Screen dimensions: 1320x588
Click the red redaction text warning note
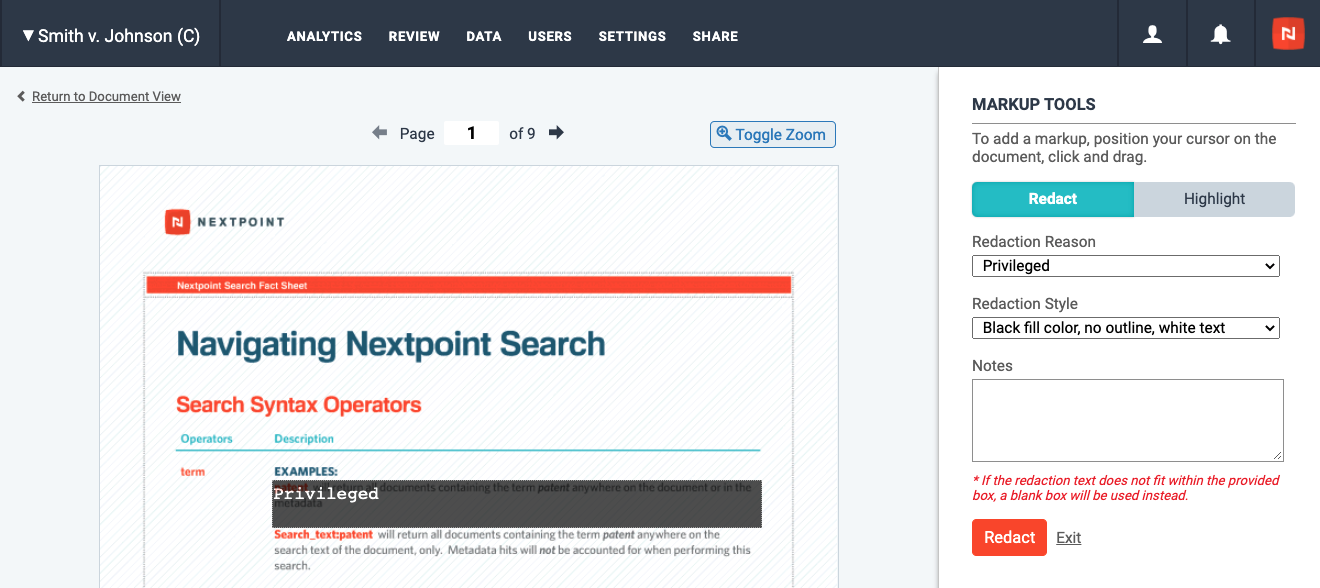pyautogui.click(x=1126, y=488)
